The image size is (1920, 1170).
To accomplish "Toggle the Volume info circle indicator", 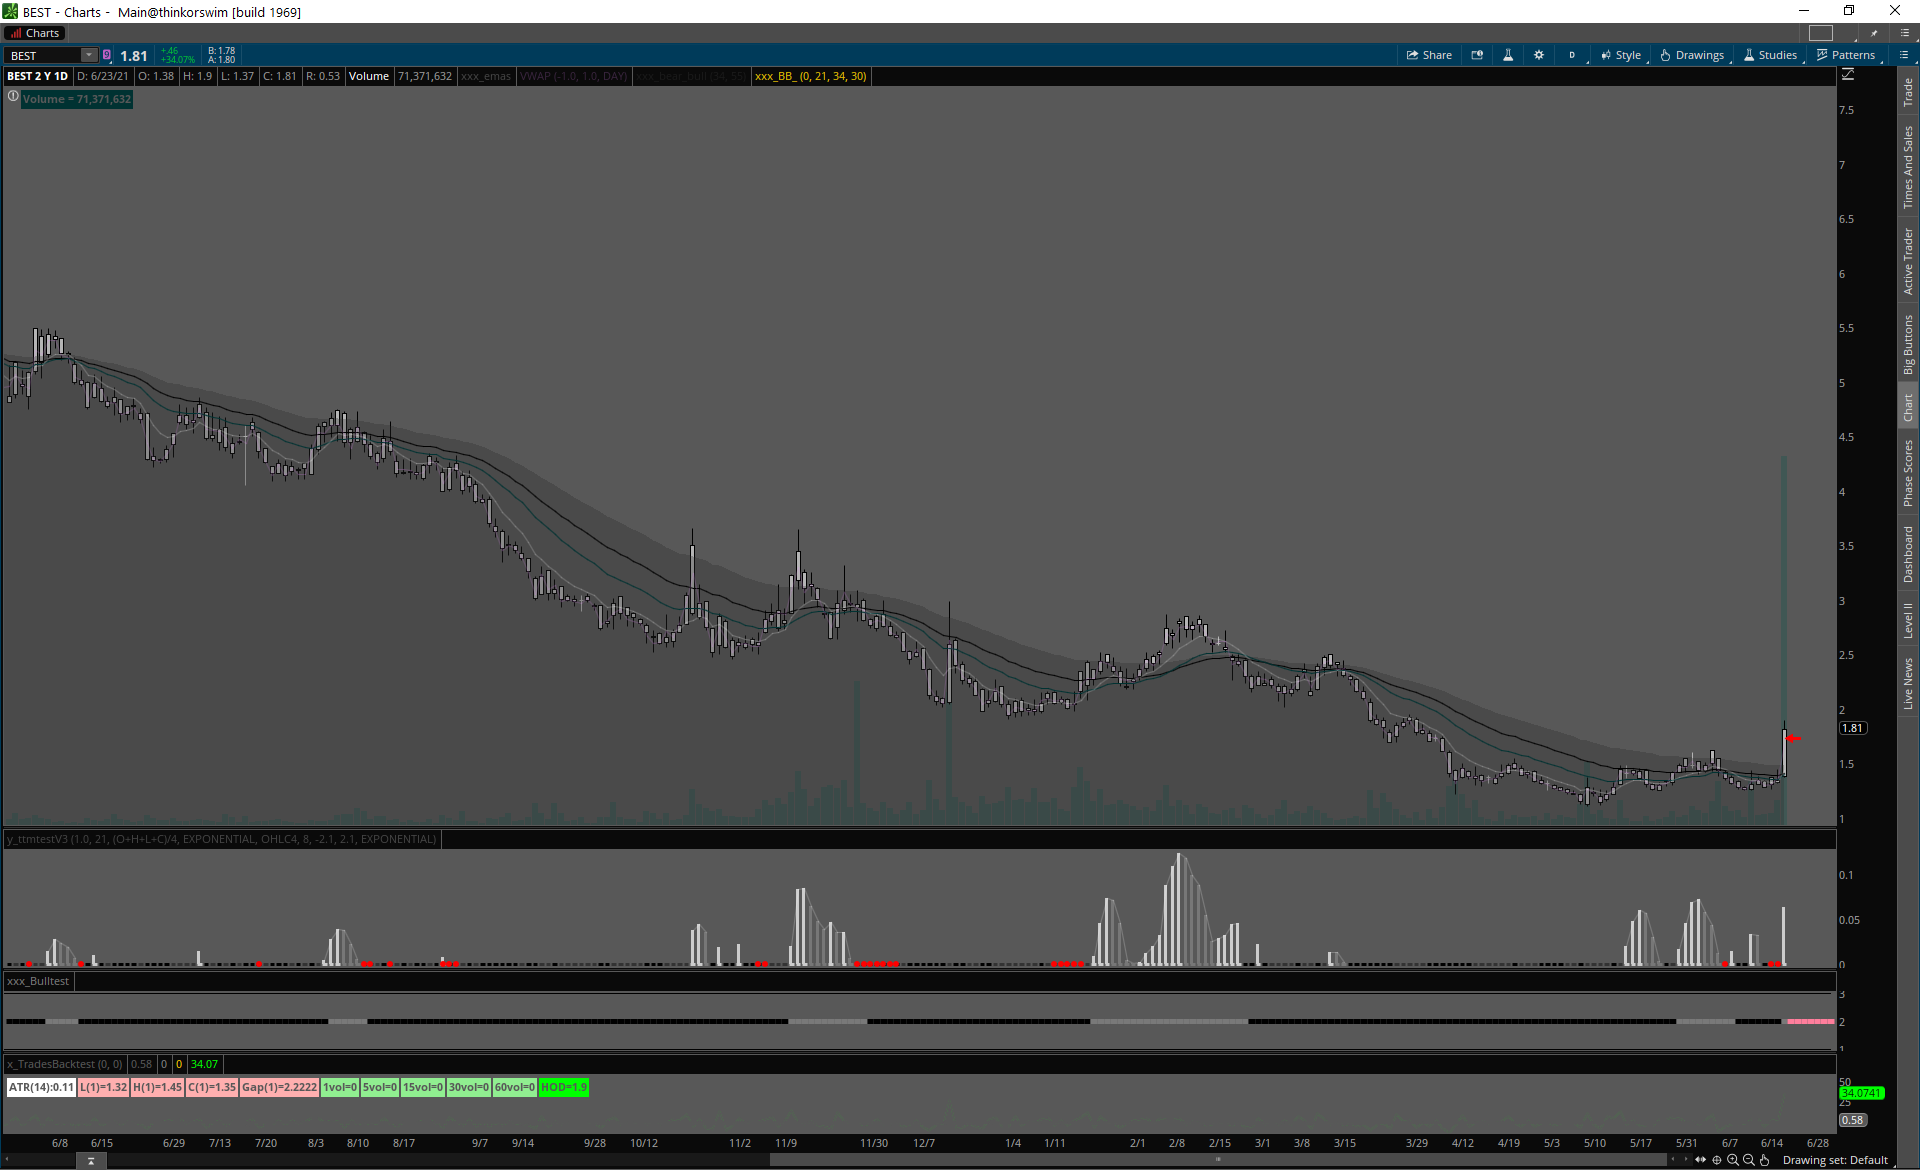I will (13, 97).
